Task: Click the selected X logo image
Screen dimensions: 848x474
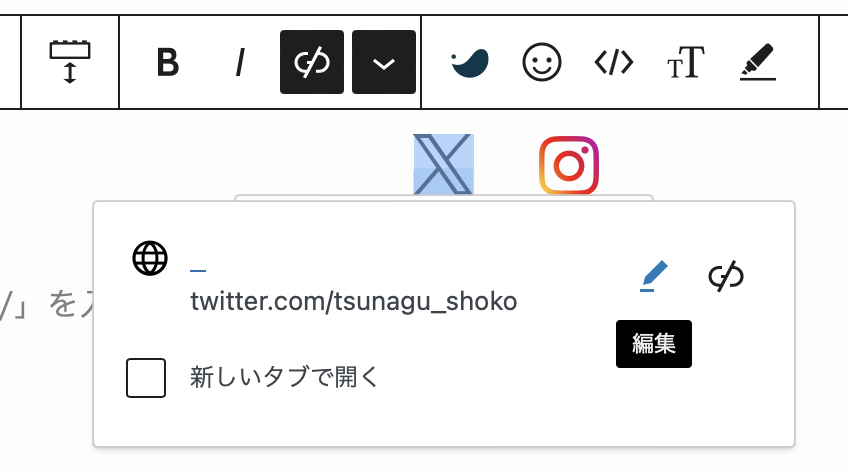Action: click(x=443, y=164)
